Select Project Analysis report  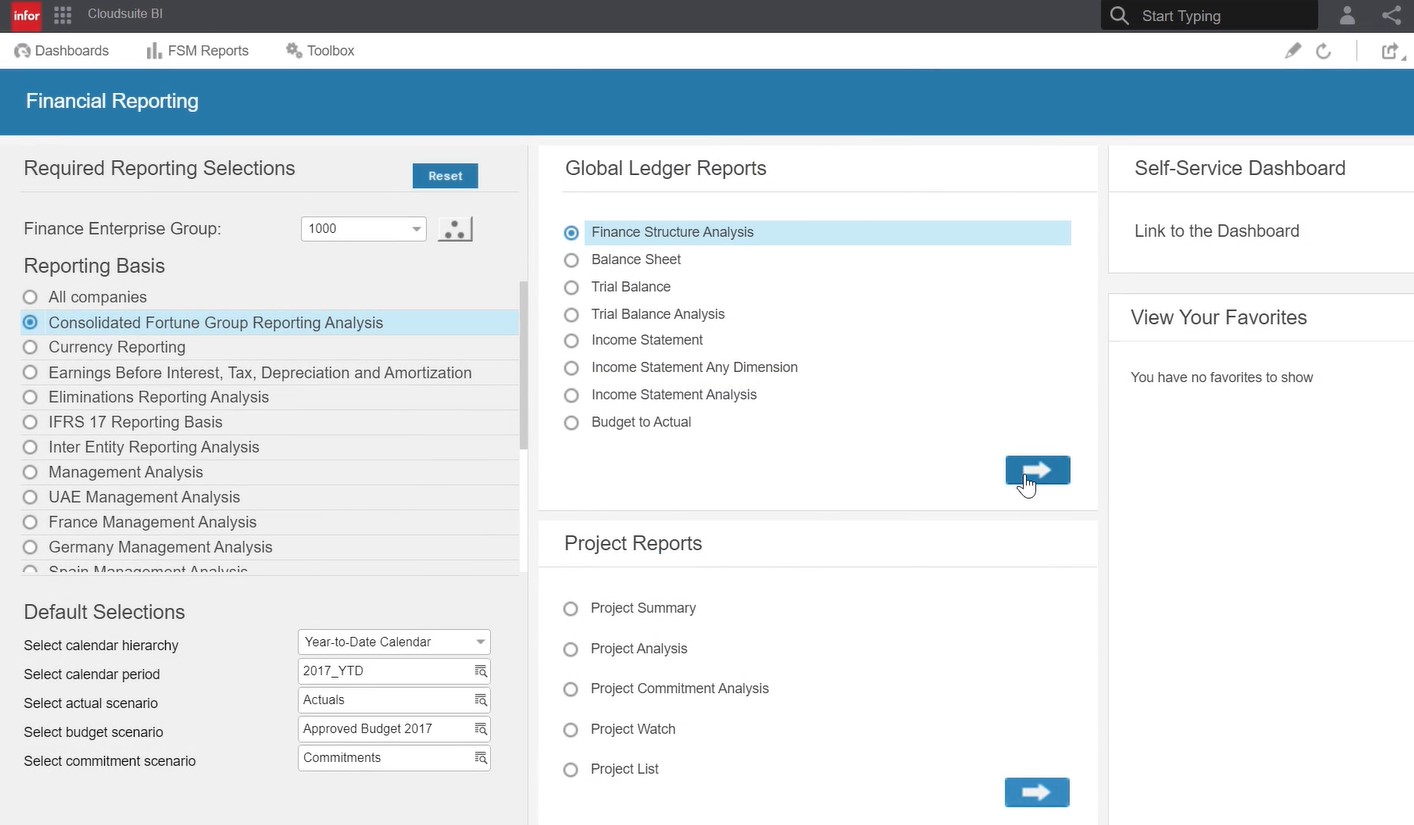(x=627, y=649)
